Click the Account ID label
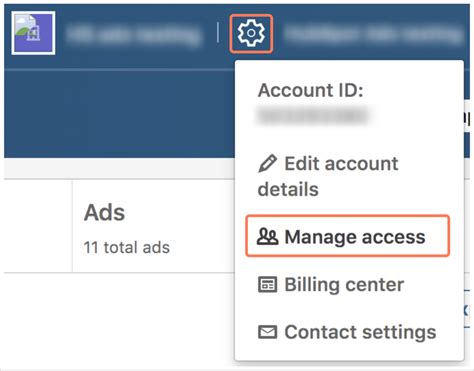The height and width of the screenshot is (371, 474). [x=310, y=90]
